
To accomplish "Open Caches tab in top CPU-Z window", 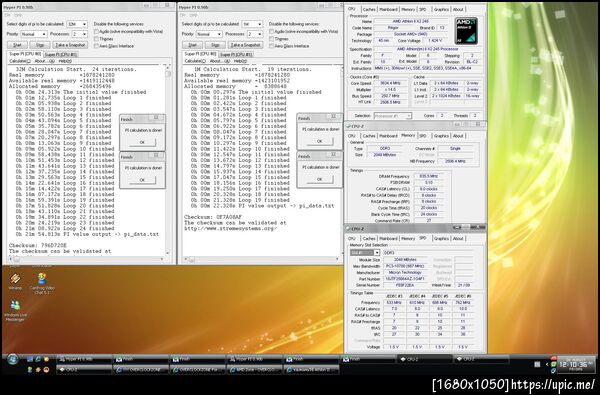I will click(x=369, y=9).
